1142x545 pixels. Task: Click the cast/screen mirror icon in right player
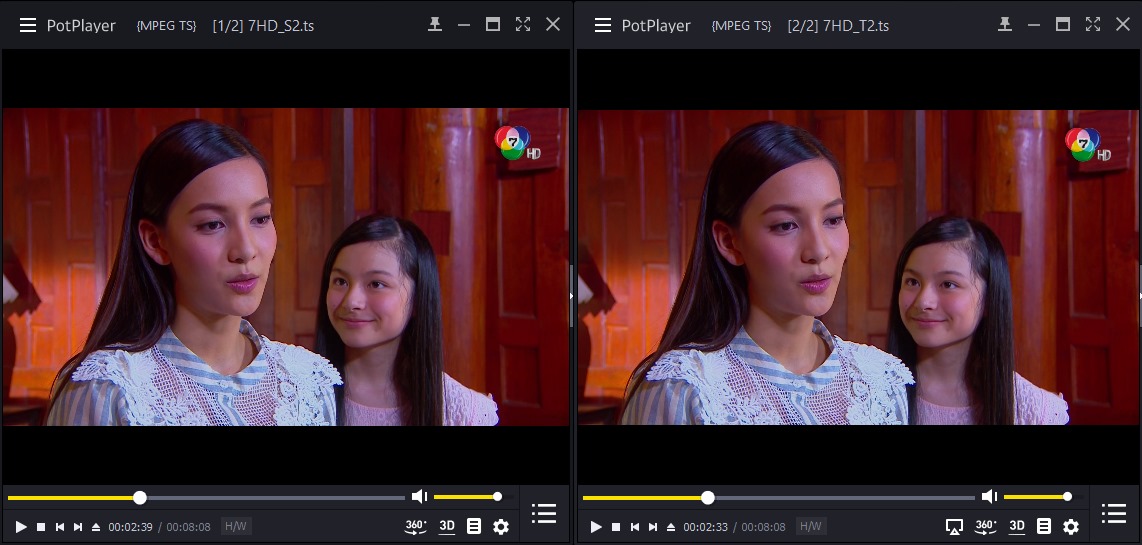coord(954,526)
